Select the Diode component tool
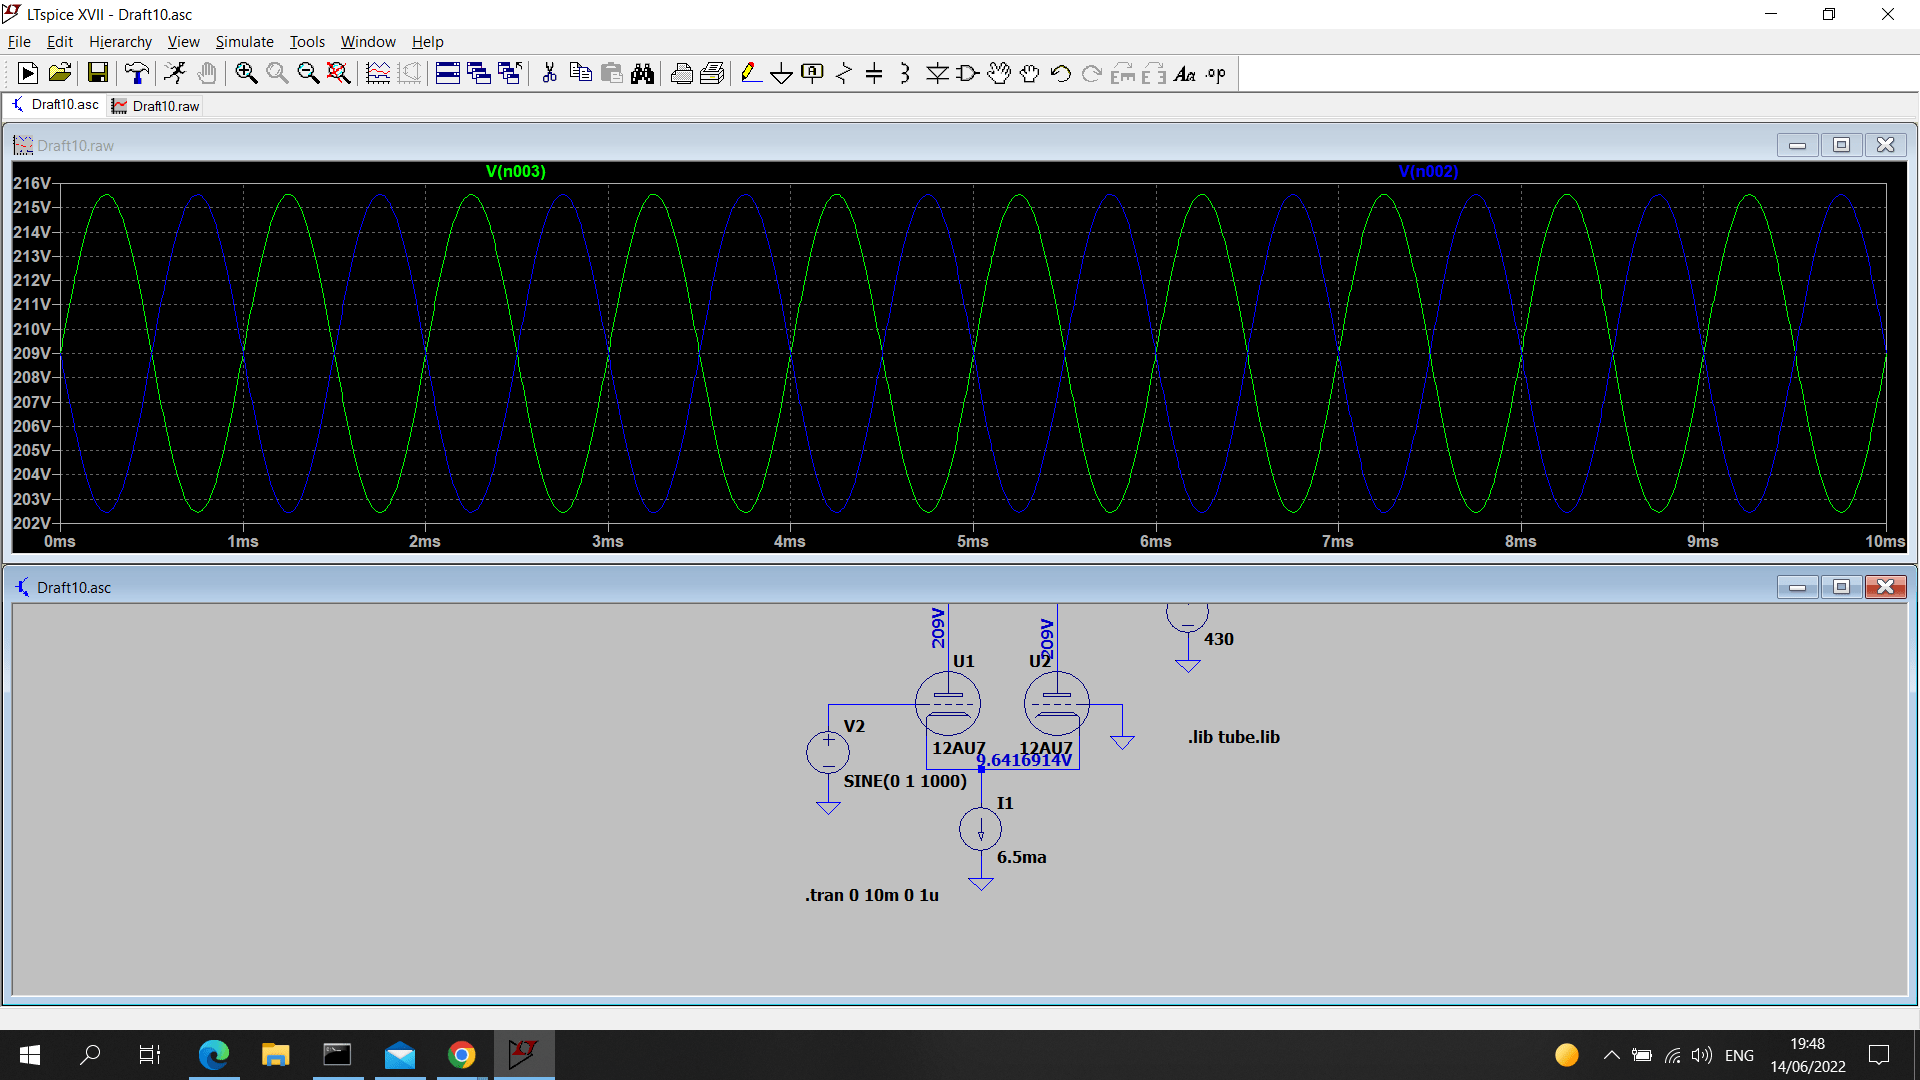1920x1080 pixels. [x=937, y=73]
